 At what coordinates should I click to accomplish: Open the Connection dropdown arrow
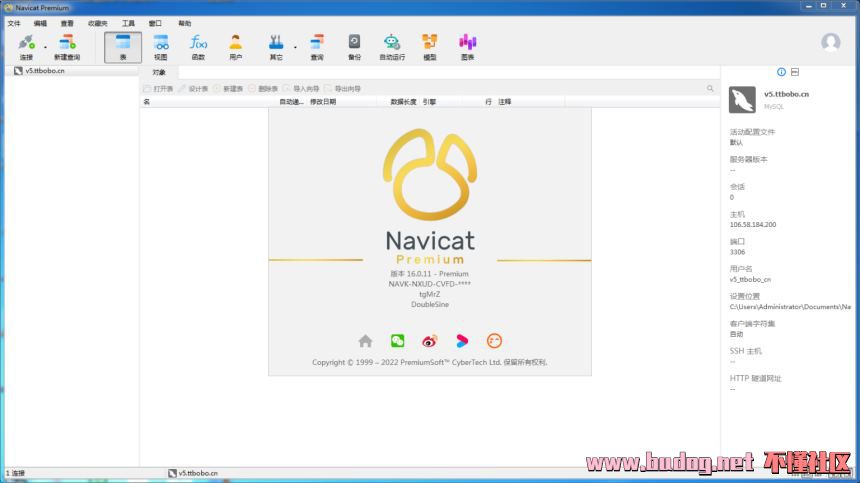[45, 47]
